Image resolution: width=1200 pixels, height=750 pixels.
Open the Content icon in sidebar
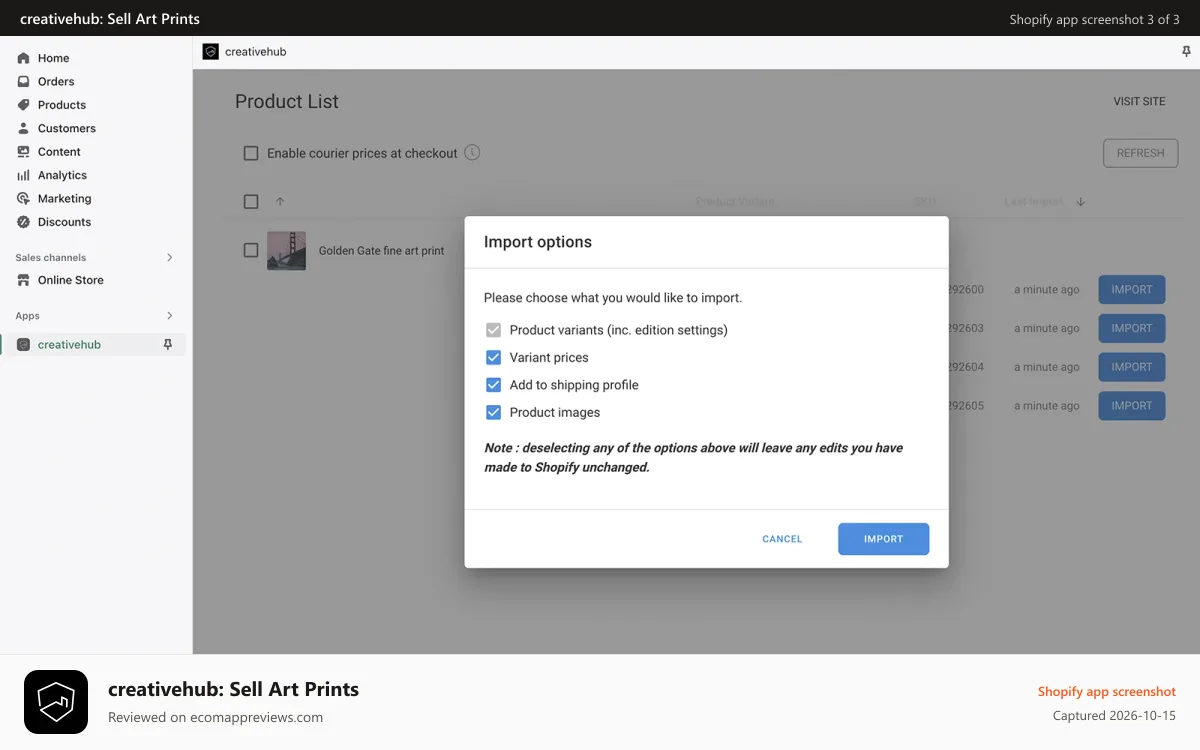pyautogui.click(x=23, y=152)
